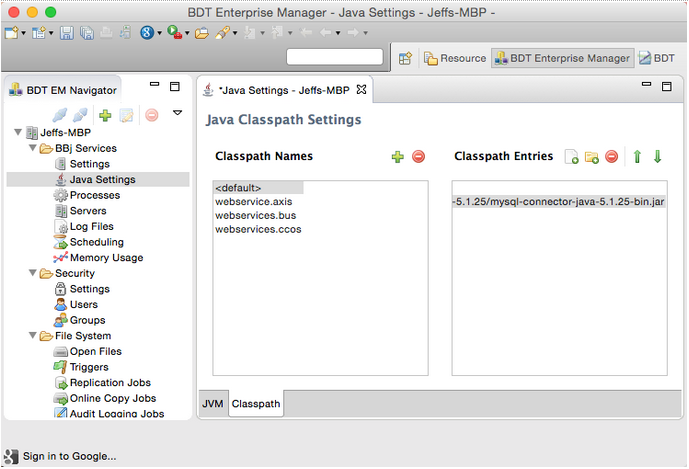Select the webservices.ccos classpath name
The width and height of the screenshot is (689, 469).
point(258,229)
